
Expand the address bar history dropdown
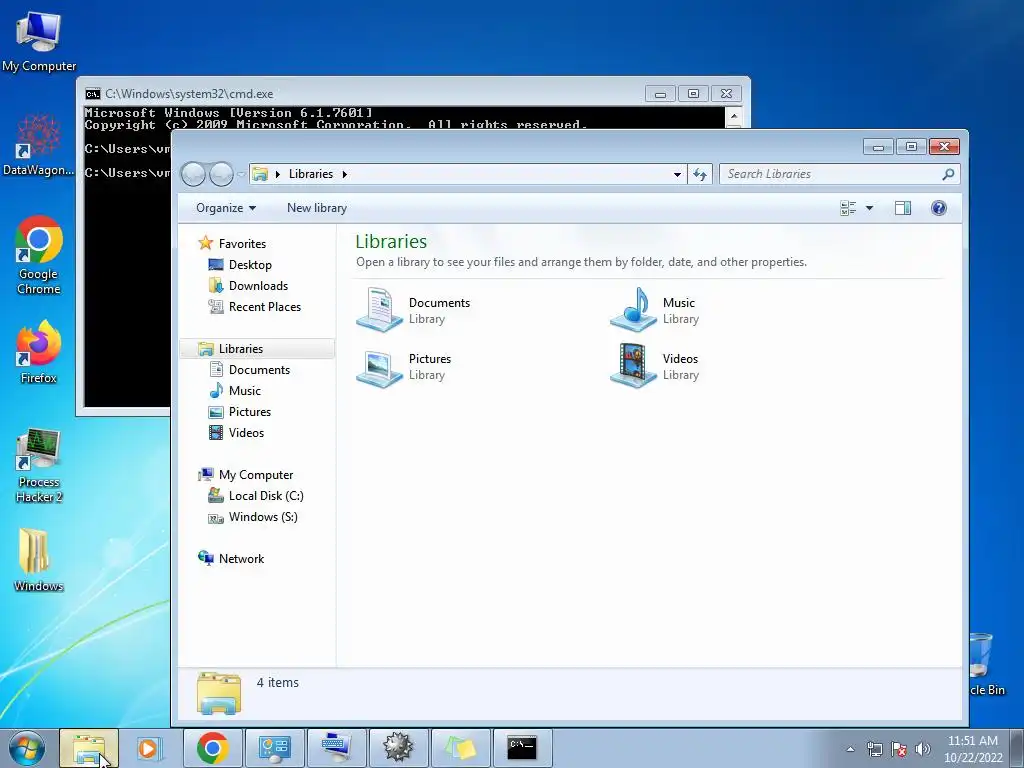point(677,174)
